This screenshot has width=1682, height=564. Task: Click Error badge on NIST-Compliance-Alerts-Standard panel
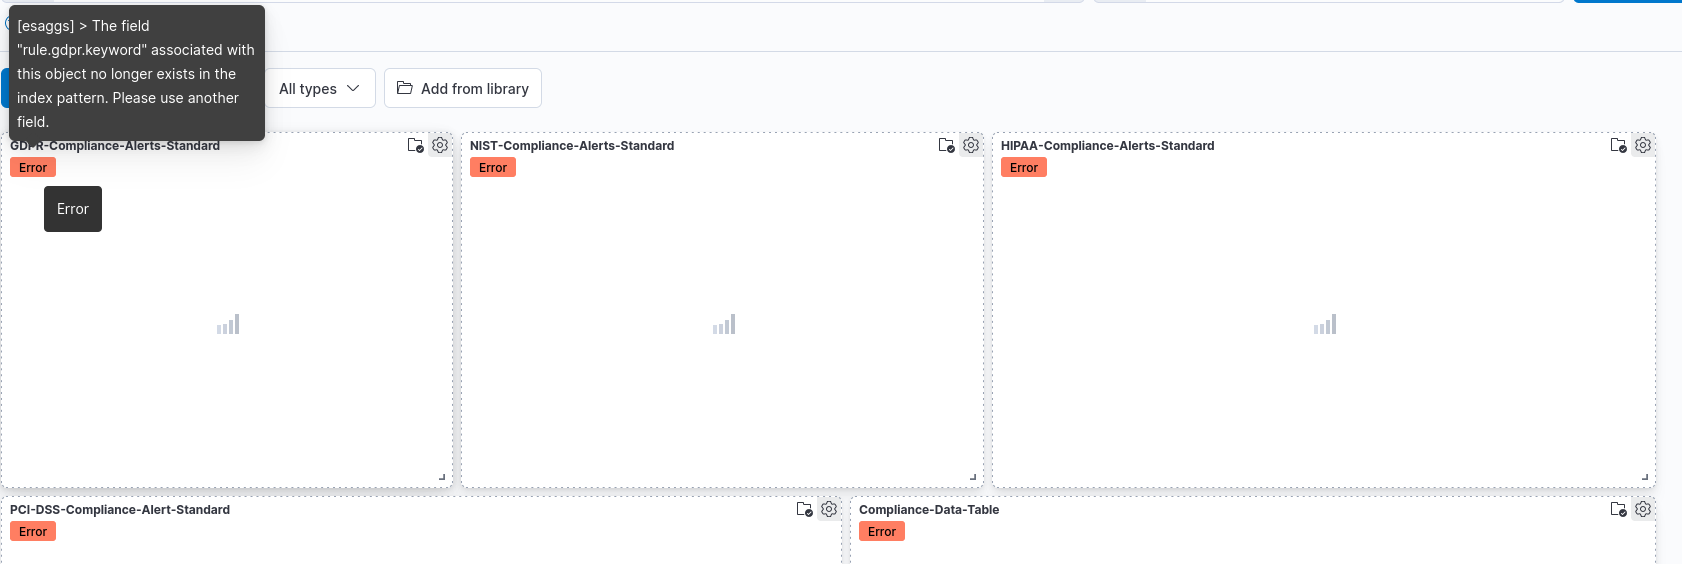coord(493,168)
